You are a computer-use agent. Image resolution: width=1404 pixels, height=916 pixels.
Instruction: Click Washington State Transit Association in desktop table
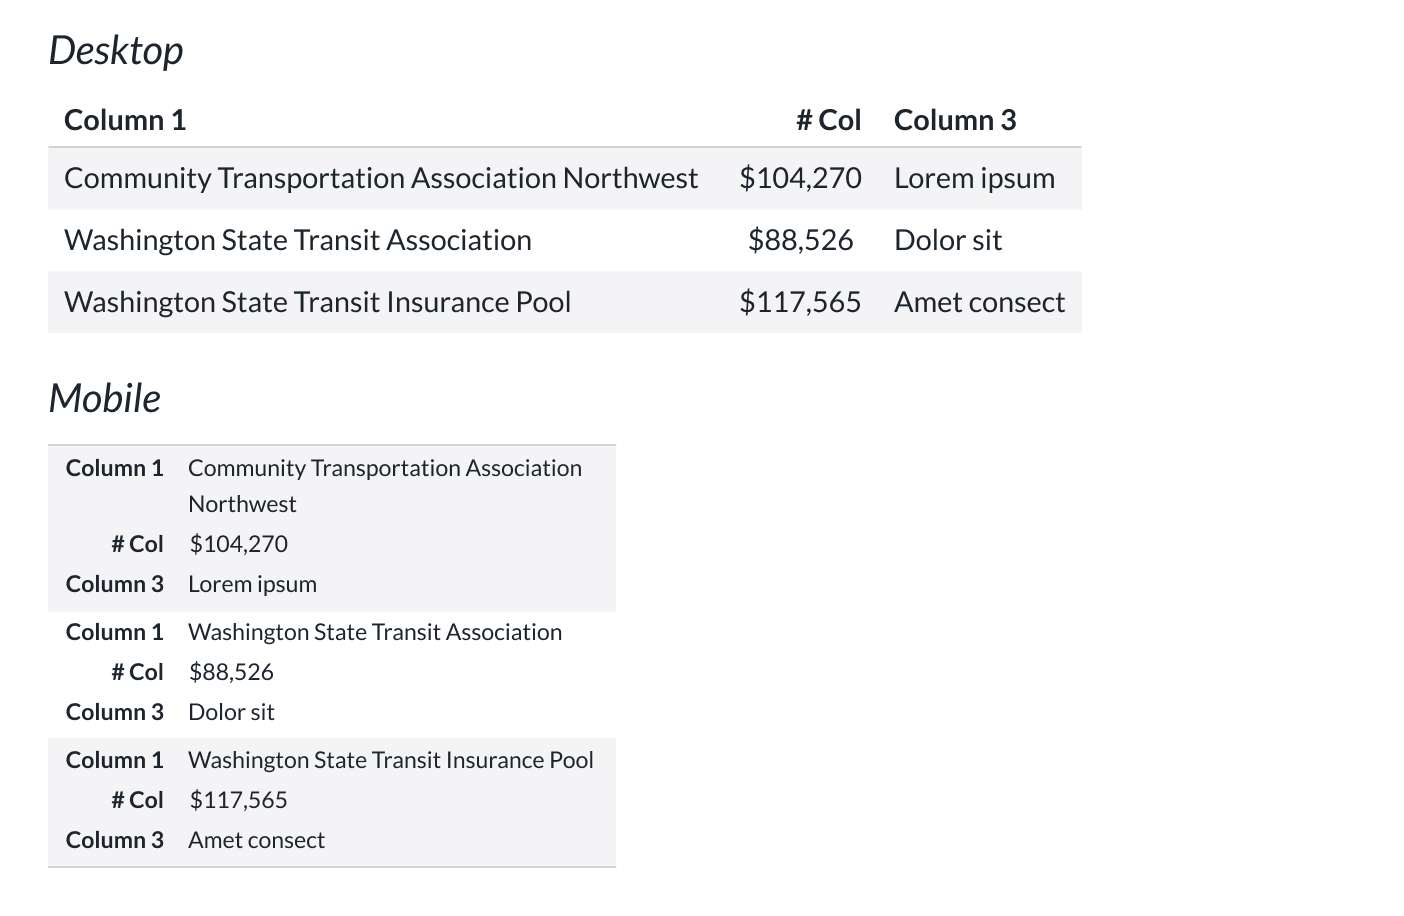[x=298, y=240]
